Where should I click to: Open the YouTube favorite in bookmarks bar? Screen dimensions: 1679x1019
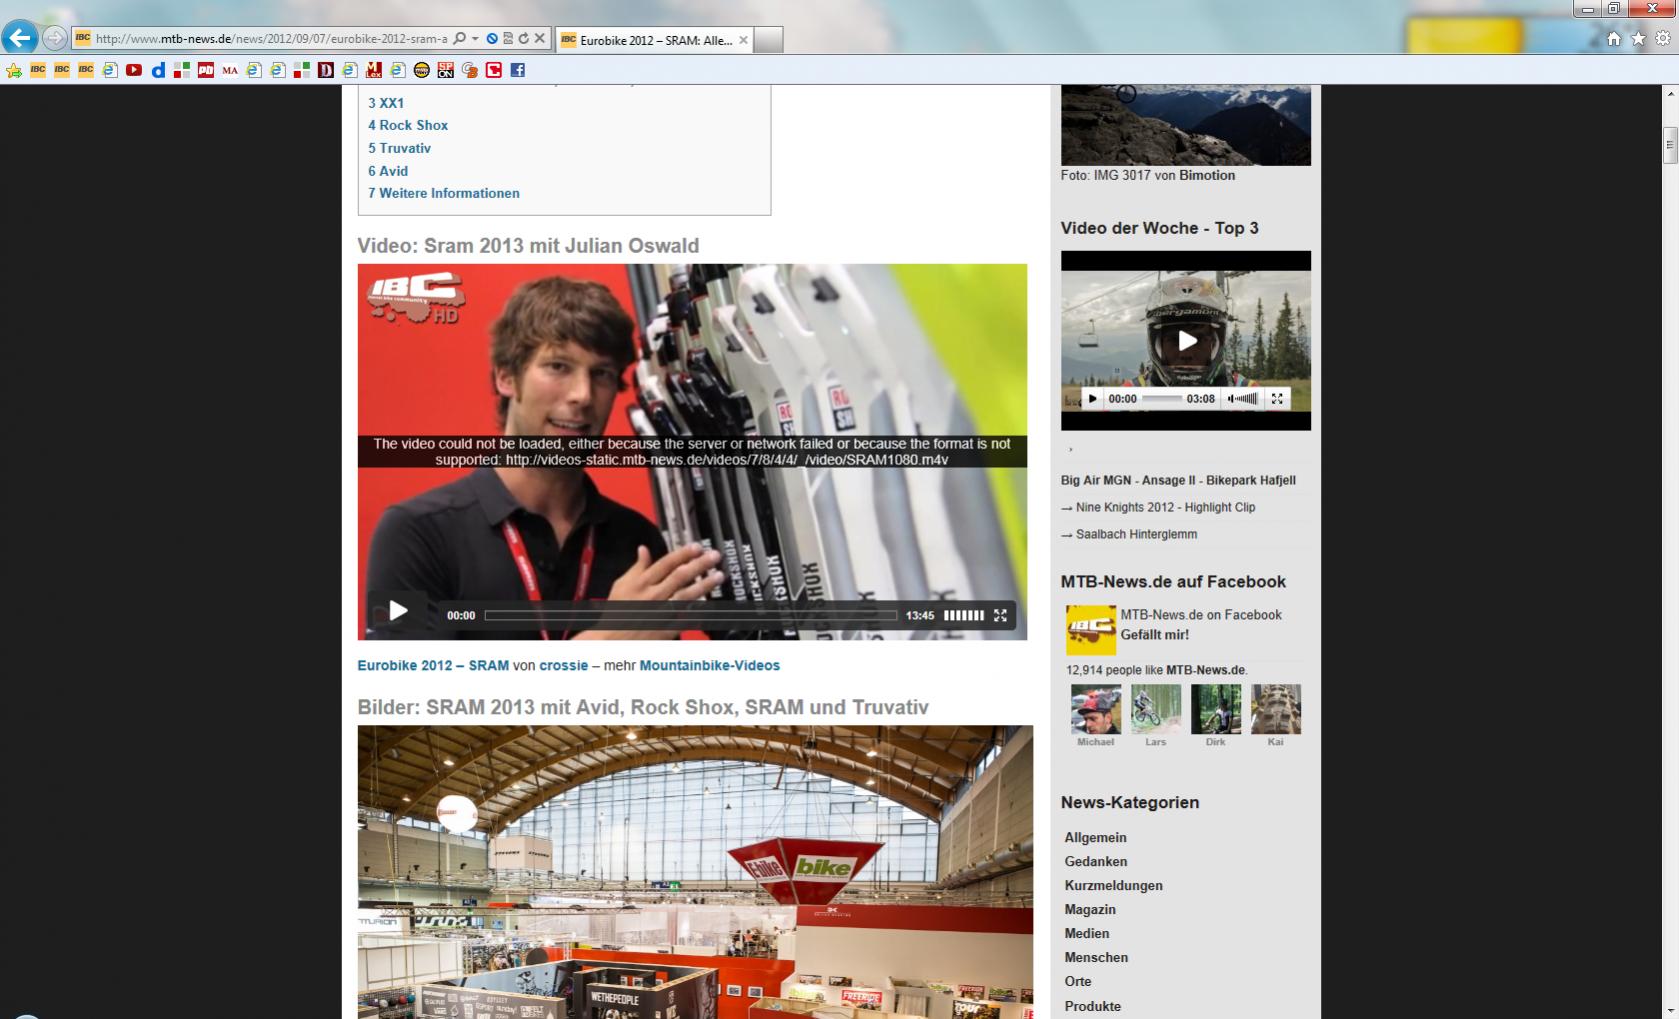134,70
